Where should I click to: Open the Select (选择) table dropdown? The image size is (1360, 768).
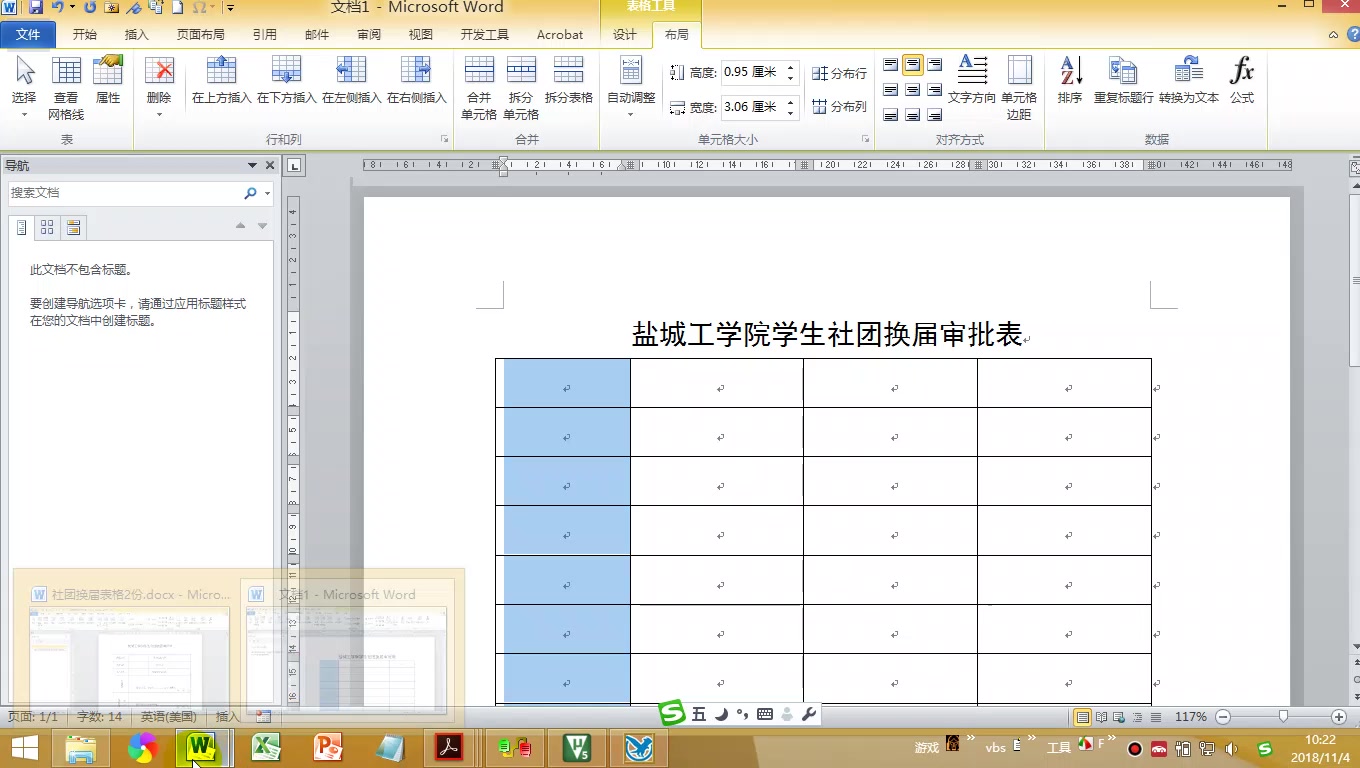click(24, 88)
